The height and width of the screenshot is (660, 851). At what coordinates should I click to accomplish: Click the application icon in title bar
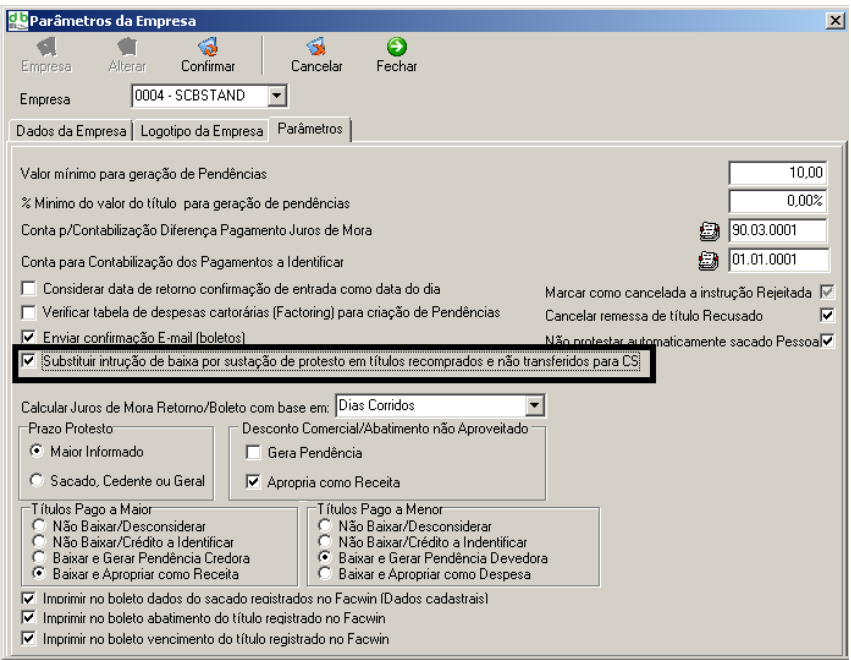coord(17,21)
